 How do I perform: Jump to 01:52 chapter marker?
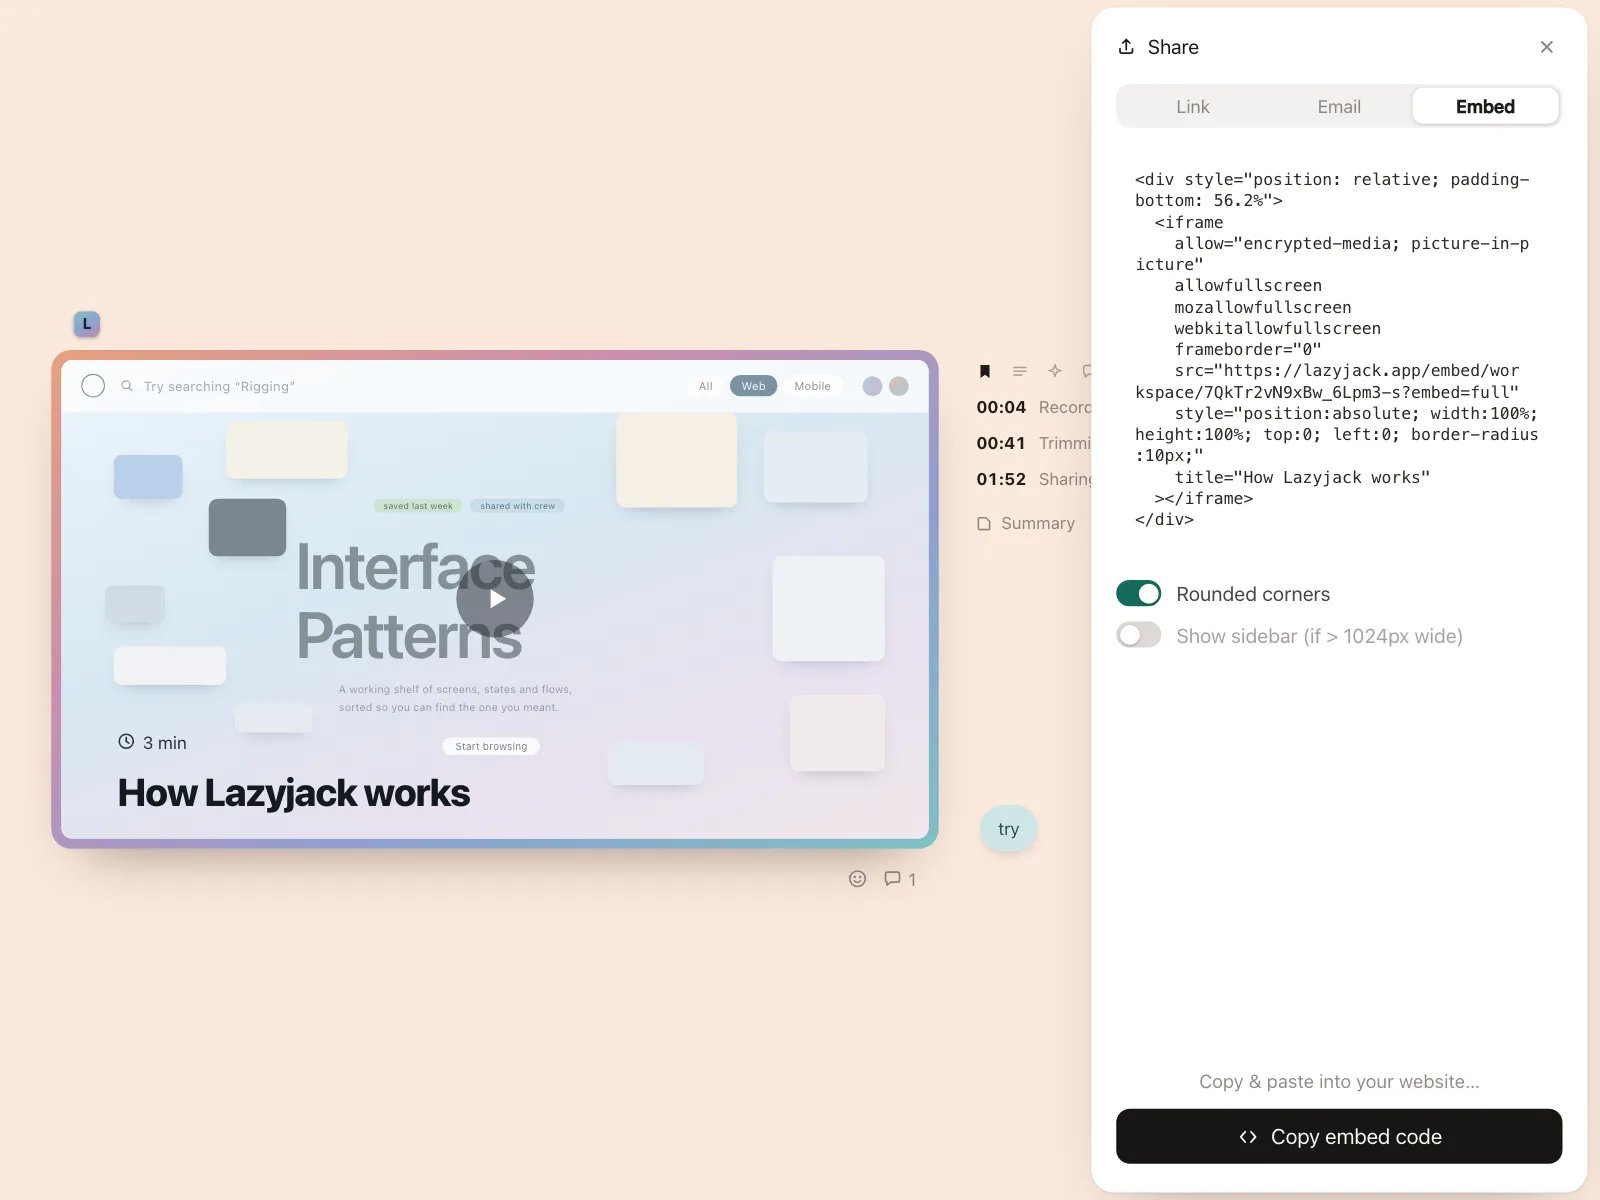click(x=1033, y=479)
